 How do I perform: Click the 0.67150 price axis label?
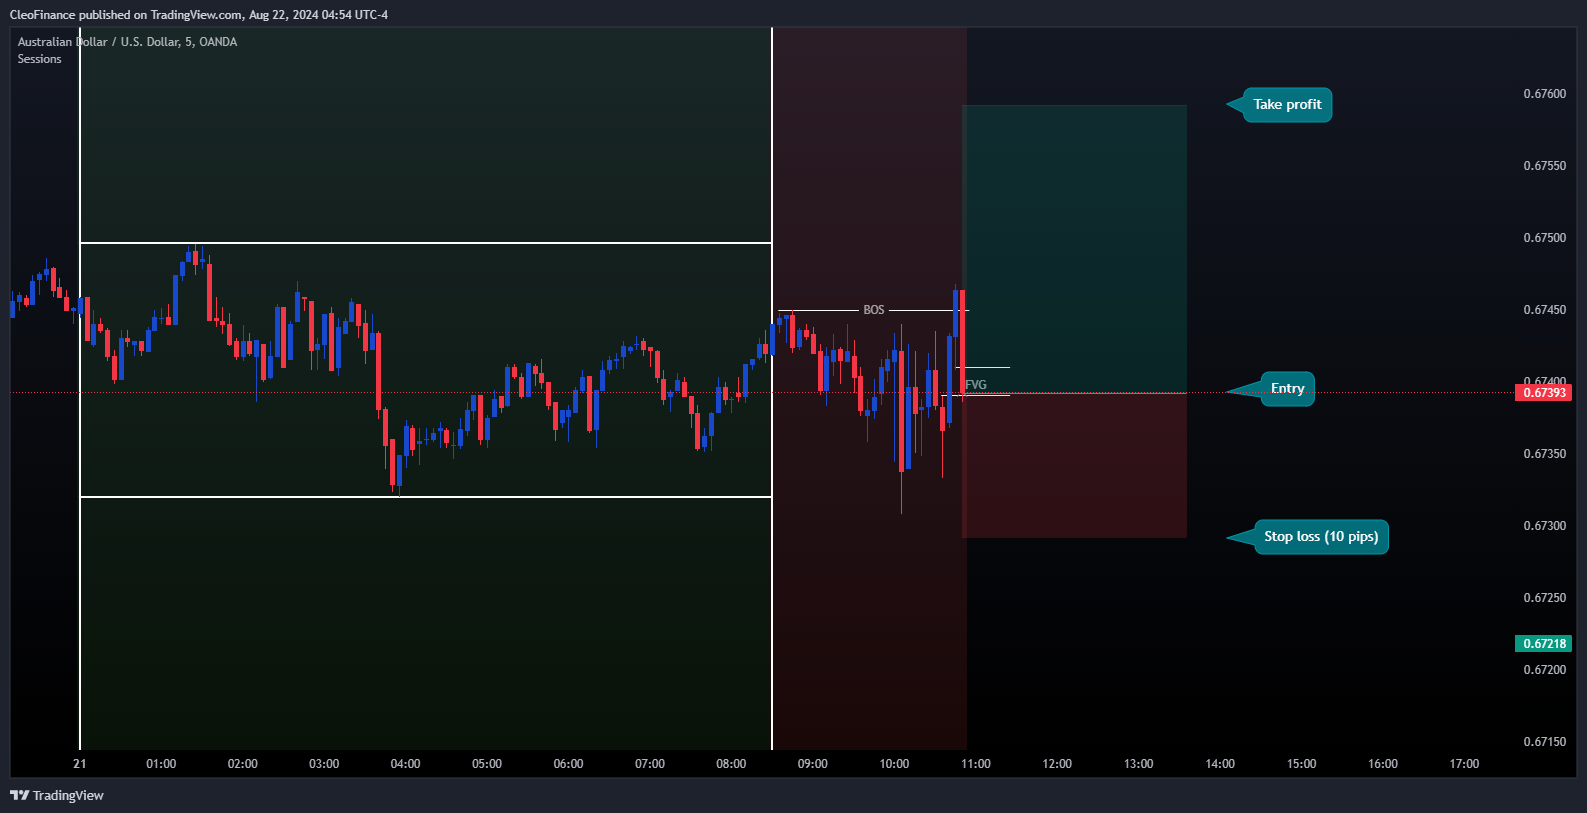click(x=1544, y=742)
